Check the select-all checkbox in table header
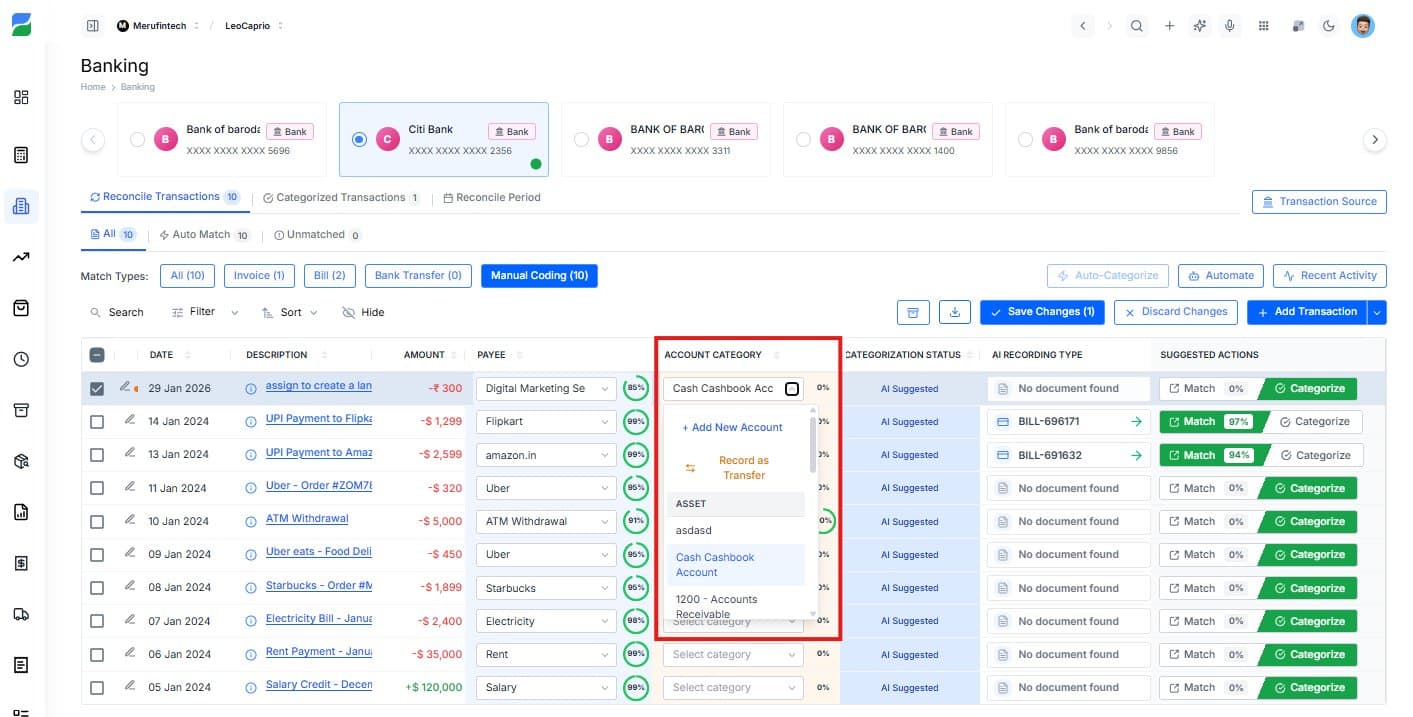The height and width of the screenshot is (717, 1413). point(97,354)
